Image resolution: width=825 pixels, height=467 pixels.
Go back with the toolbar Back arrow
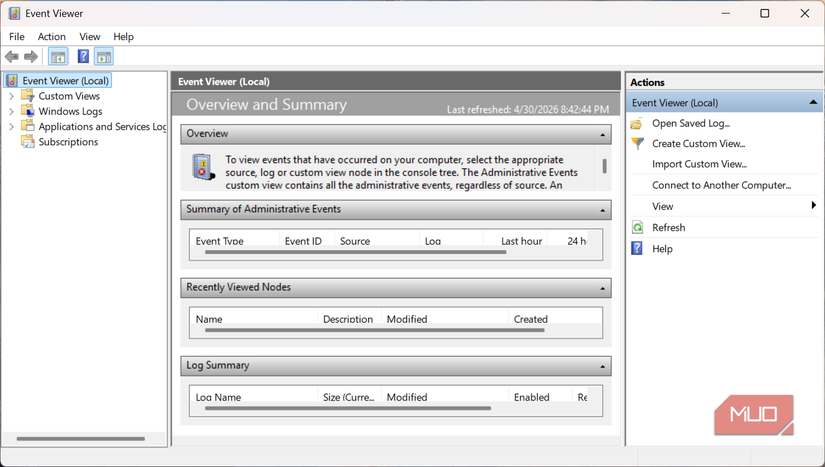pos(12,56)
